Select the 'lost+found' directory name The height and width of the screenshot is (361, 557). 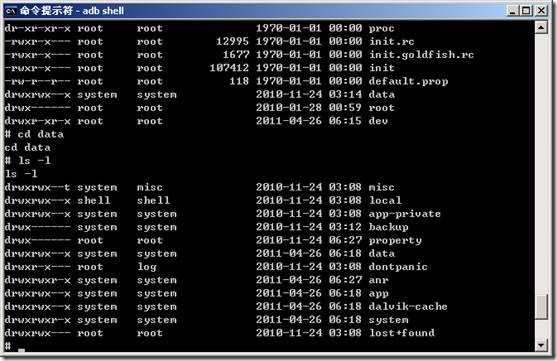(x=401, y=333)
